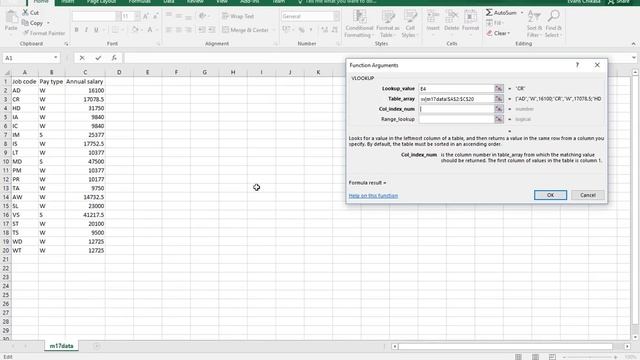Click the Increase Font Size icon
This screenshot has height=360, width=640.
[x=146, y=16]
